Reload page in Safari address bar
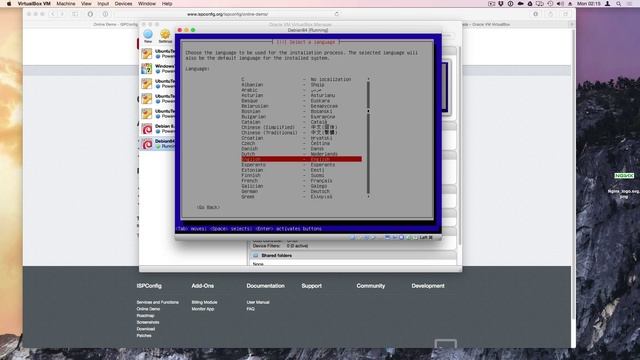Screen dimensions: 640x360 pos(336,14)
